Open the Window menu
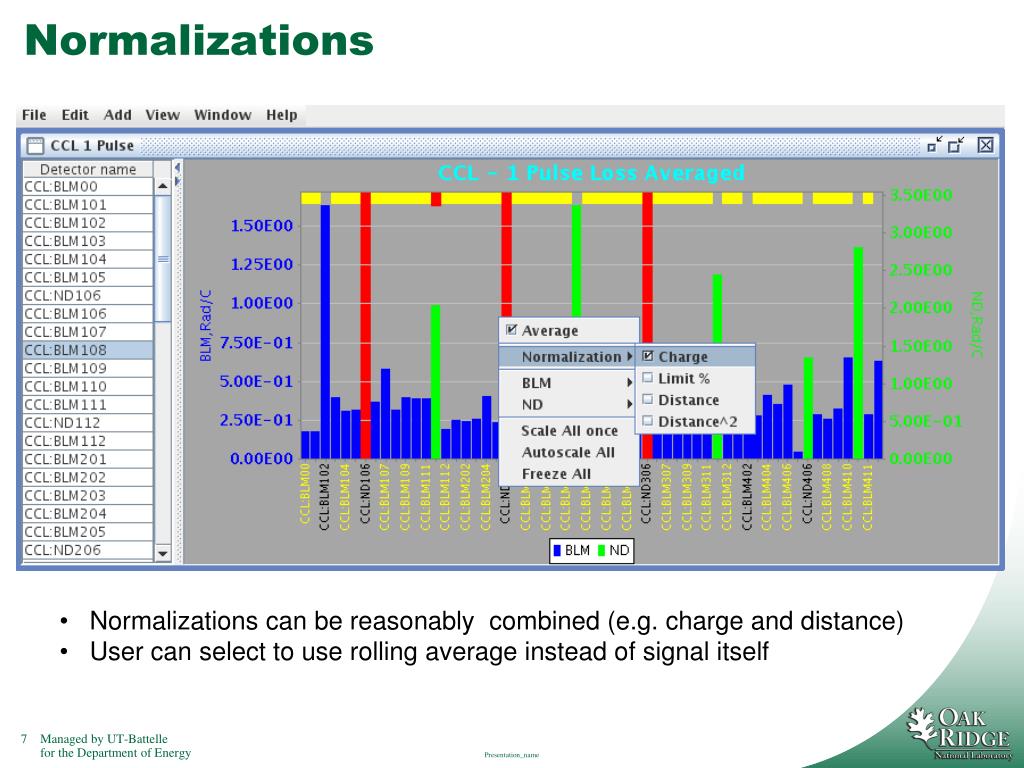Image resolution: width=1024 pixels, height=768 pixels. coord(223,115)
